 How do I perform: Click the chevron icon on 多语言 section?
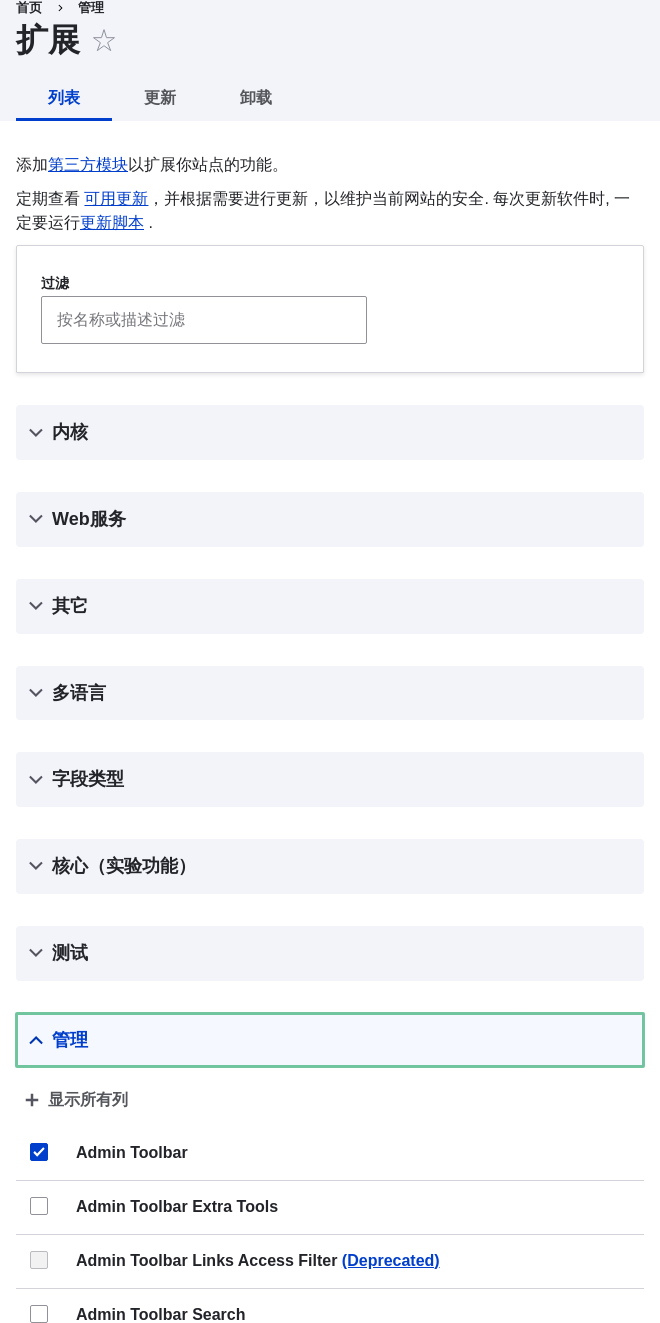pyautogui.click(x=36, y=693)
